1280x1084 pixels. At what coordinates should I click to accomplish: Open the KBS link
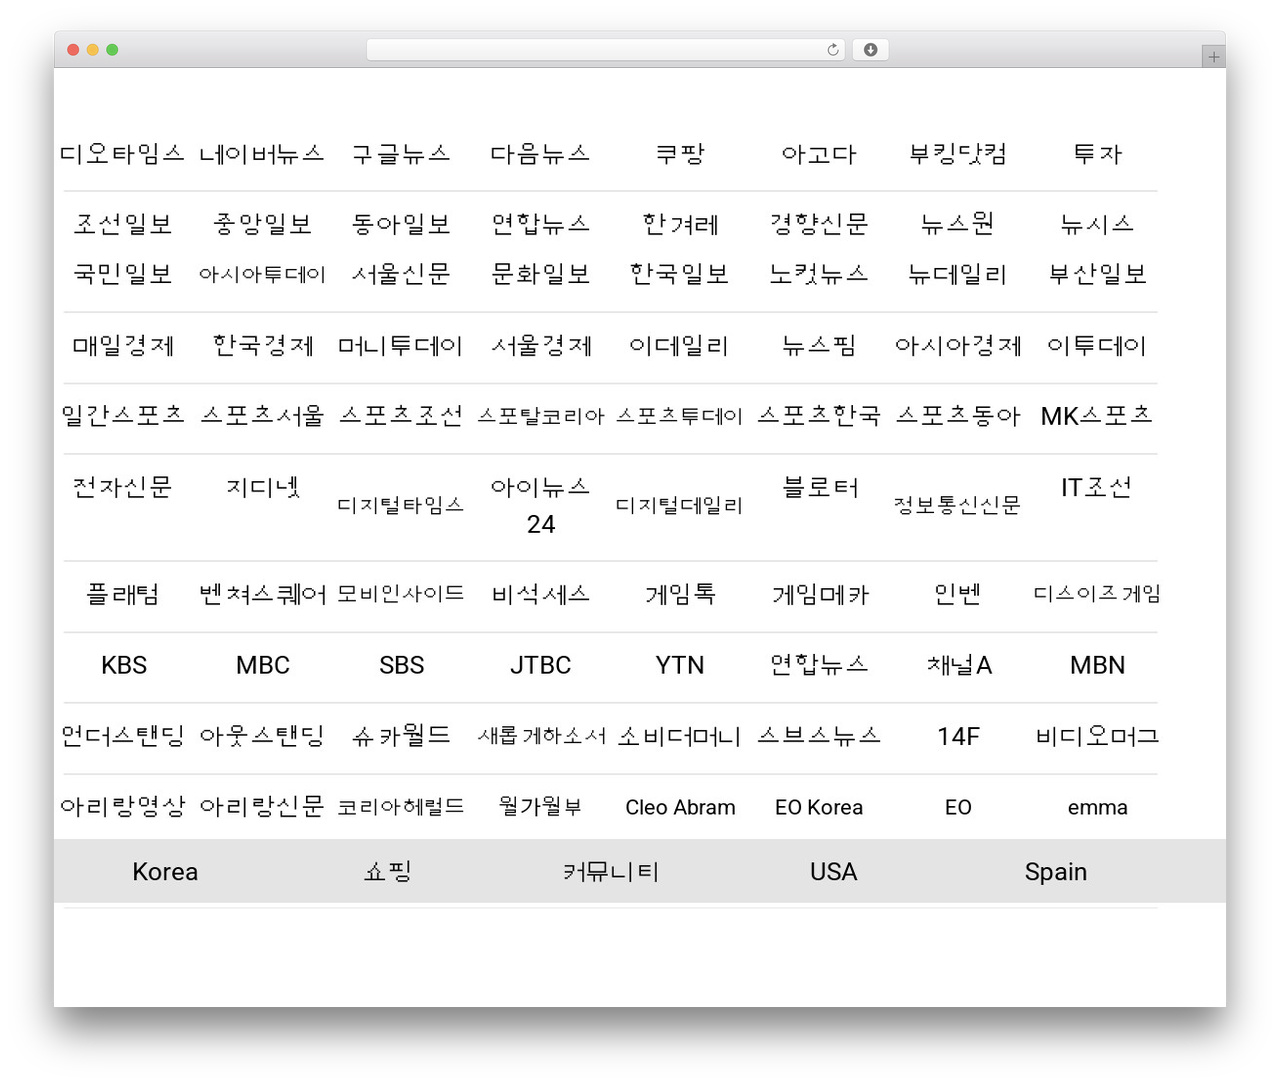[123, 665]
